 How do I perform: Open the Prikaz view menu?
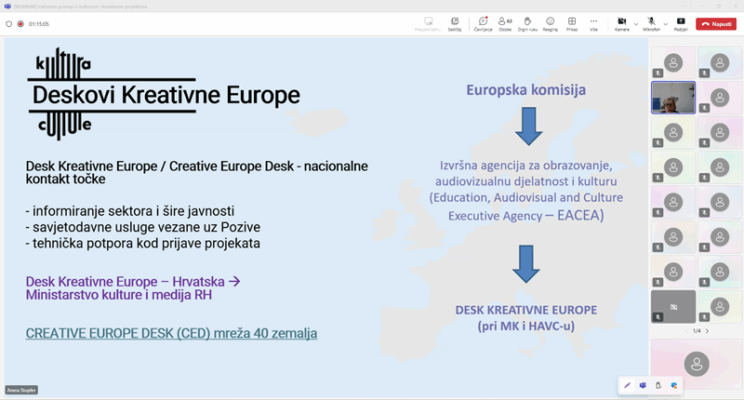[572, 22]
